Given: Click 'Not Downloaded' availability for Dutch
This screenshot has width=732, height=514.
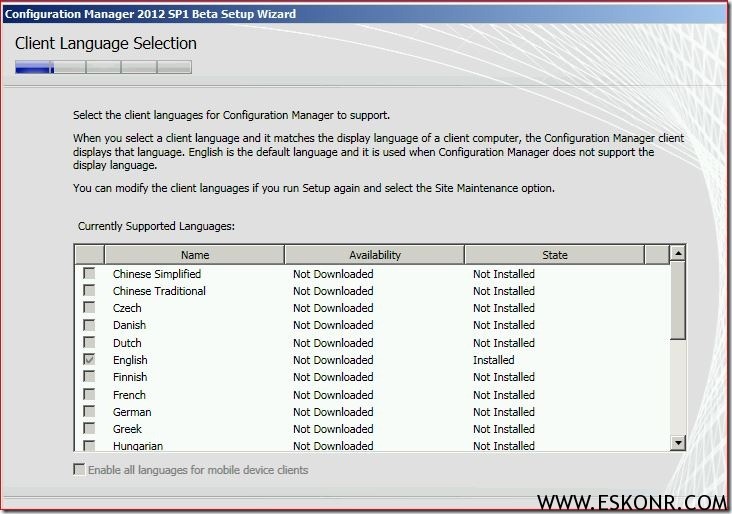Looking at the screenshot, I should [x=333, y=343].
